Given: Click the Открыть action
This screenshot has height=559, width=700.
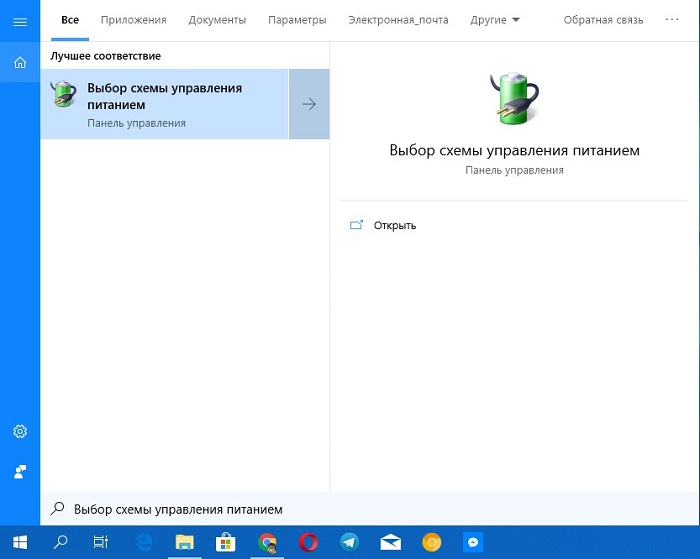Looking at the screenshot, I should tap(395, 225).
